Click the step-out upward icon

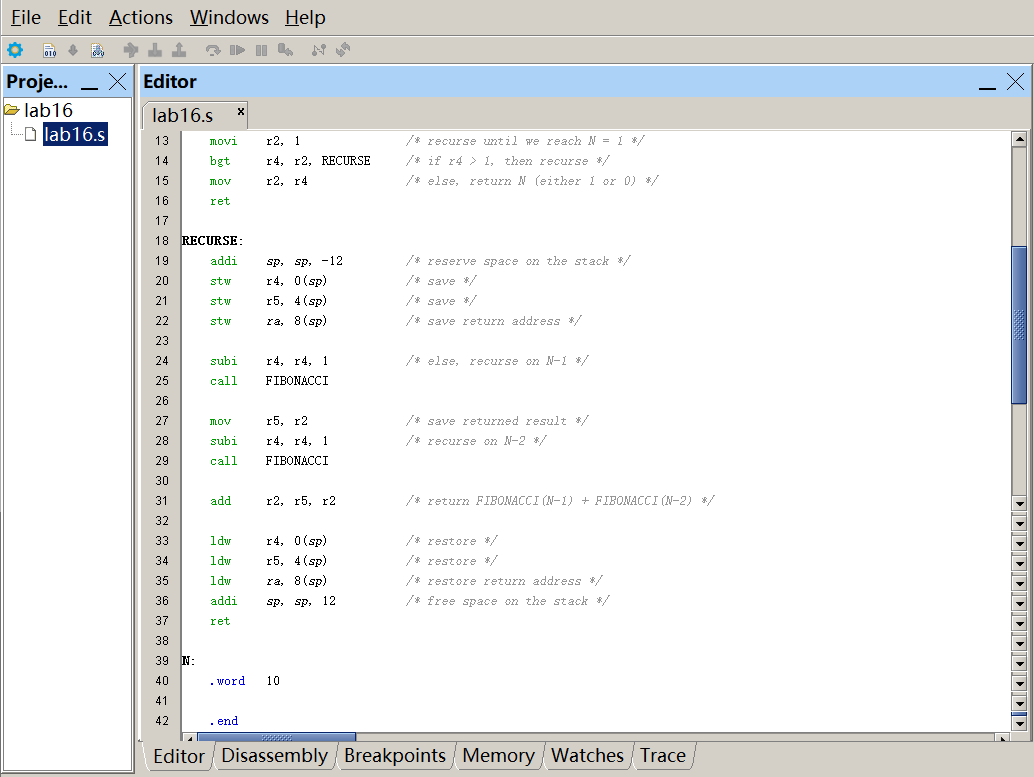click(179, 50)
